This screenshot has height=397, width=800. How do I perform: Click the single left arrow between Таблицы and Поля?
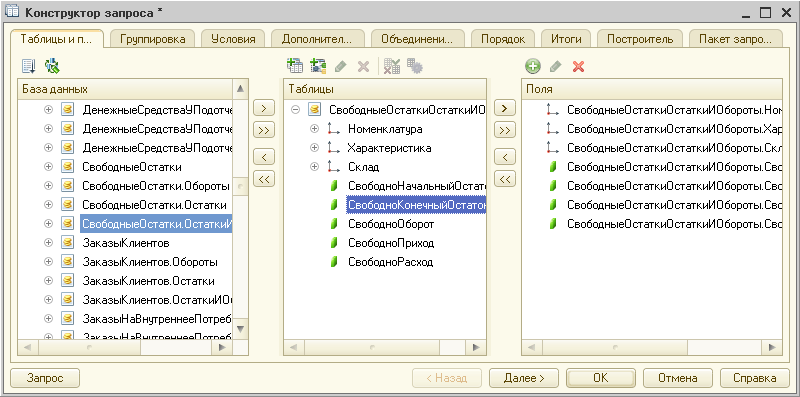tap(505, 156)
